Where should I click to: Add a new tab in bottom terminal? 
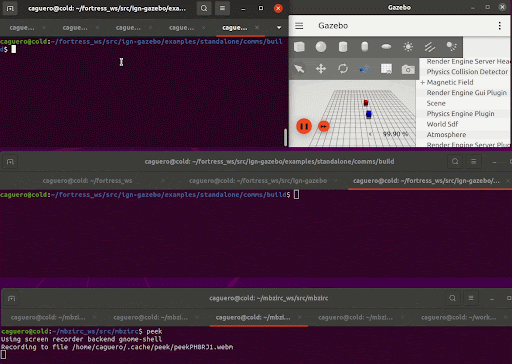click(12, 298)
